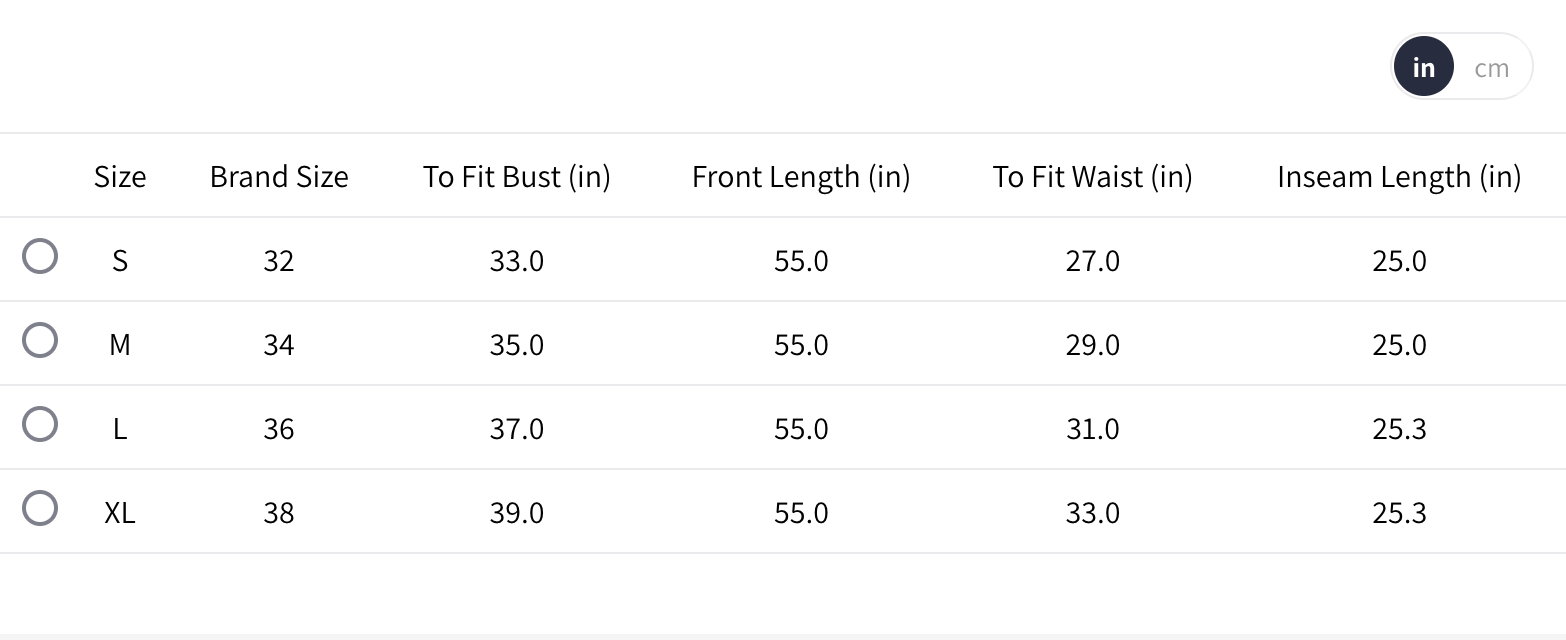This screenshot has height=640, width=1566.
Task: Click the To Fit Bust column header
Action: [x=516, y=177]
